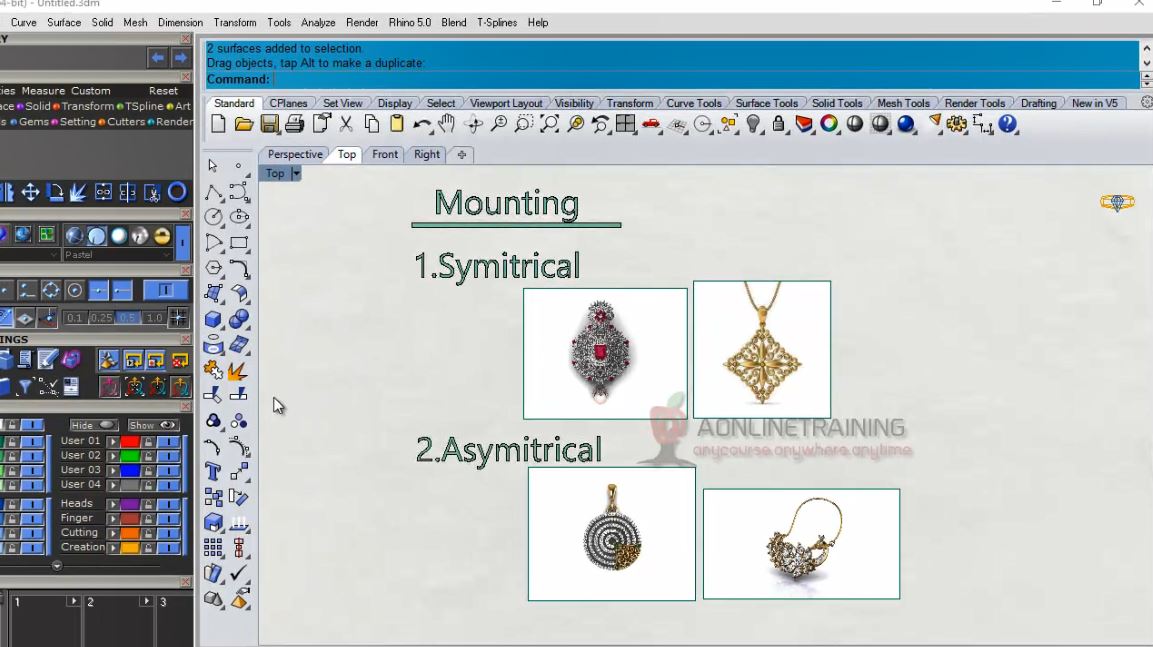Select the Sphere tool in the side toolbar

tap(238, 318)
